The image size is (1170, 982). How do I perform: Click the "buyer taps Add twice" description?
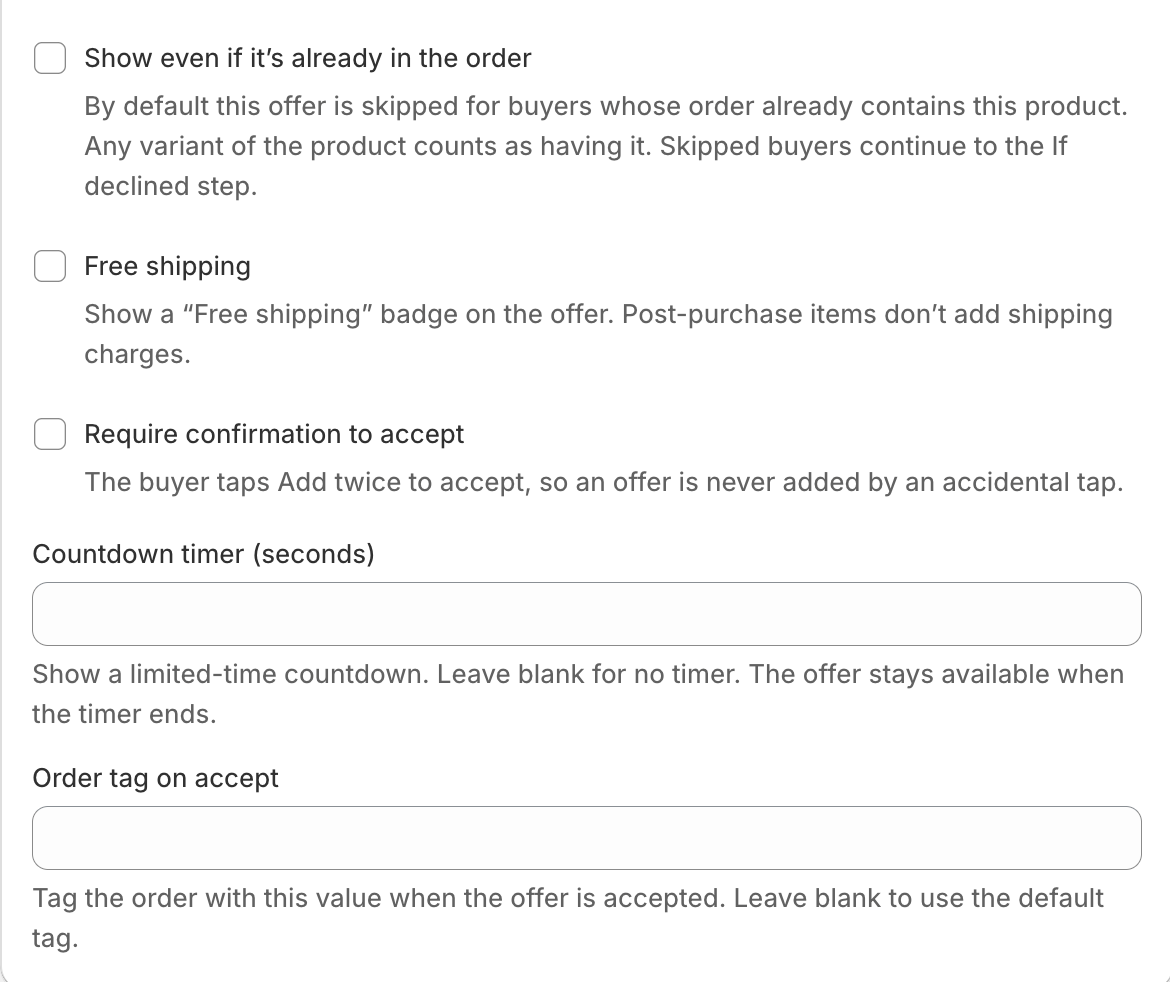604,482
